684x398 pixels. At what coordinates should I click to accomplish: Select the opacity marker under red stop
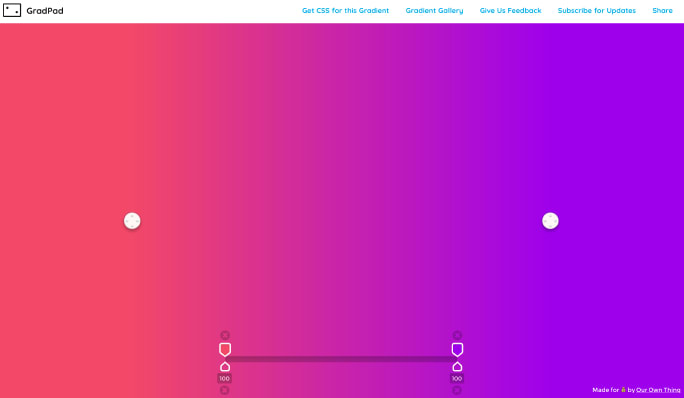pos(225,367)
